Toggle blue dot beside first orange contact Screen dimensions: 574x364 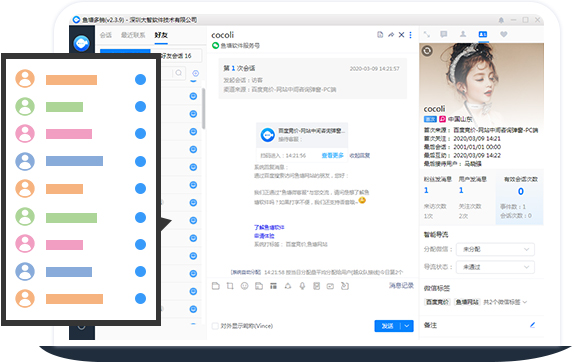[141, 79]
